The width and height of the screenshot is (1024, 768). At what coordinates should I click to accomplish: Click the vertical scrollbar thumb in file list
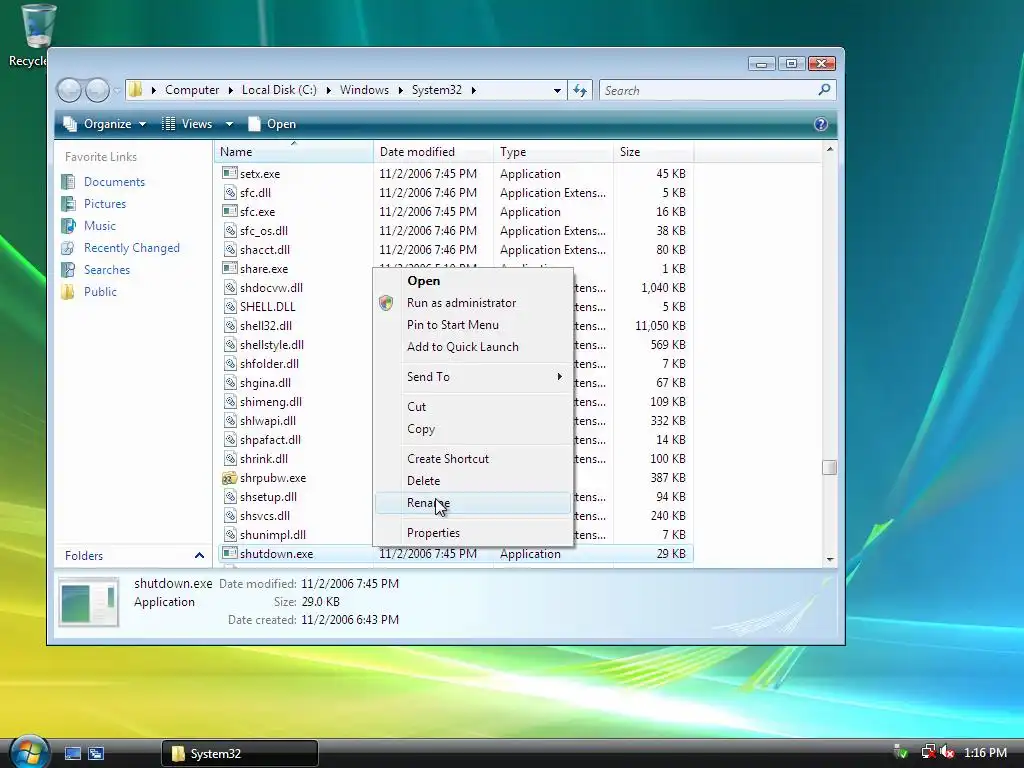(829, 468)
